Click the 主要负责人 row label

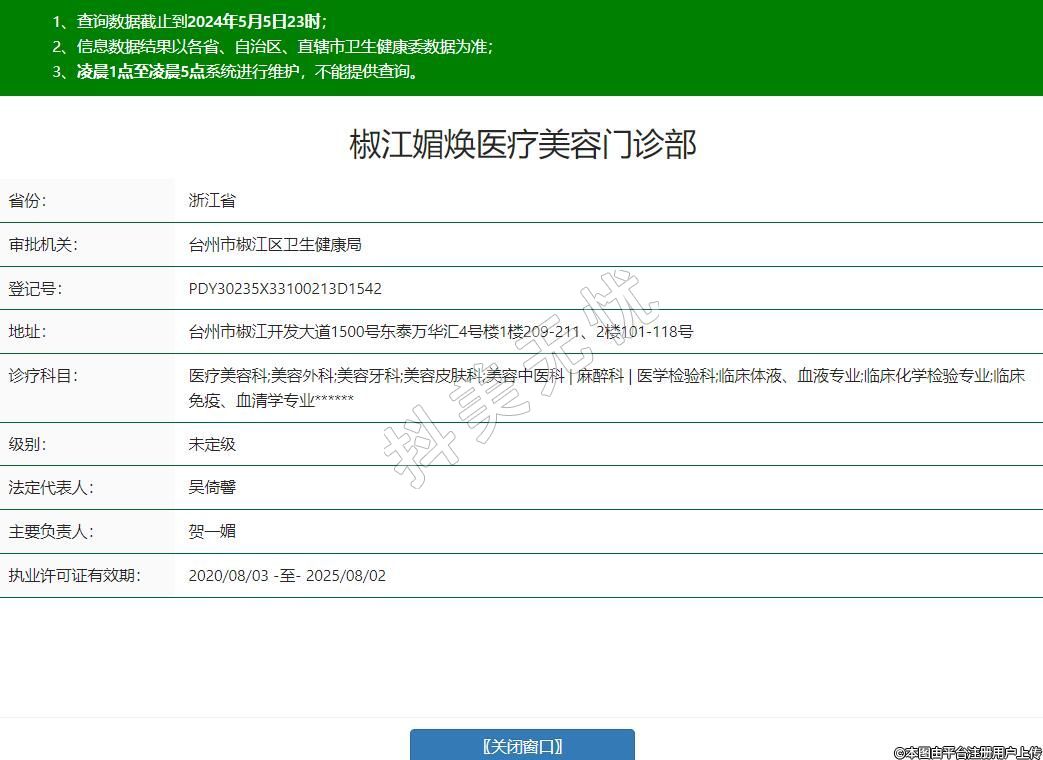click(50, 532)
